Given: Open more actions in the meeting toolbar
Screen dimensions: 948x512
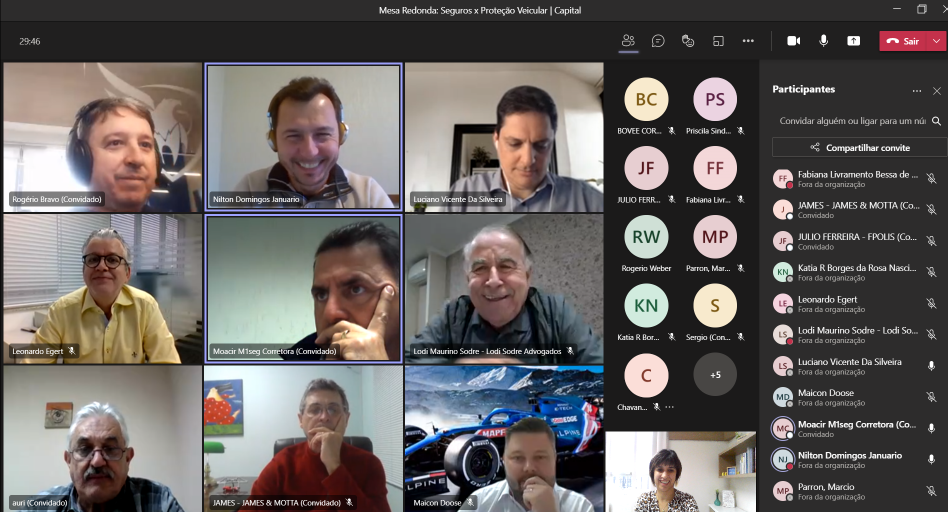Looking at the screenshot, I should point(748,41).
